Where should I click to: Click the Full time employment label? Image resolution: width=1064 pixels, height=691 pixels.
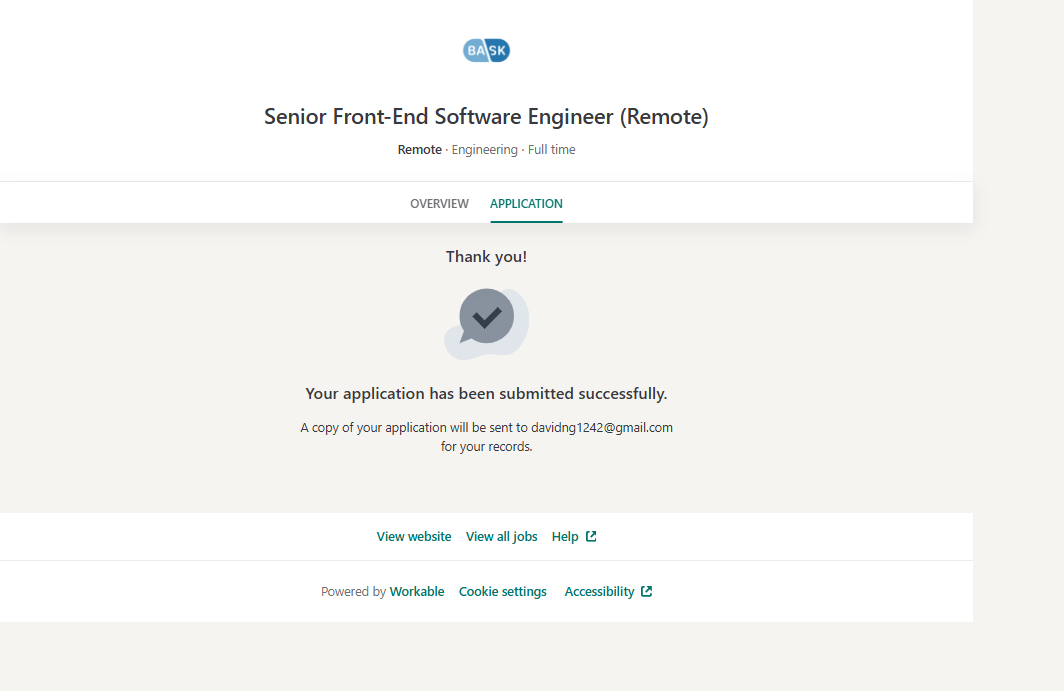(552, 150)
